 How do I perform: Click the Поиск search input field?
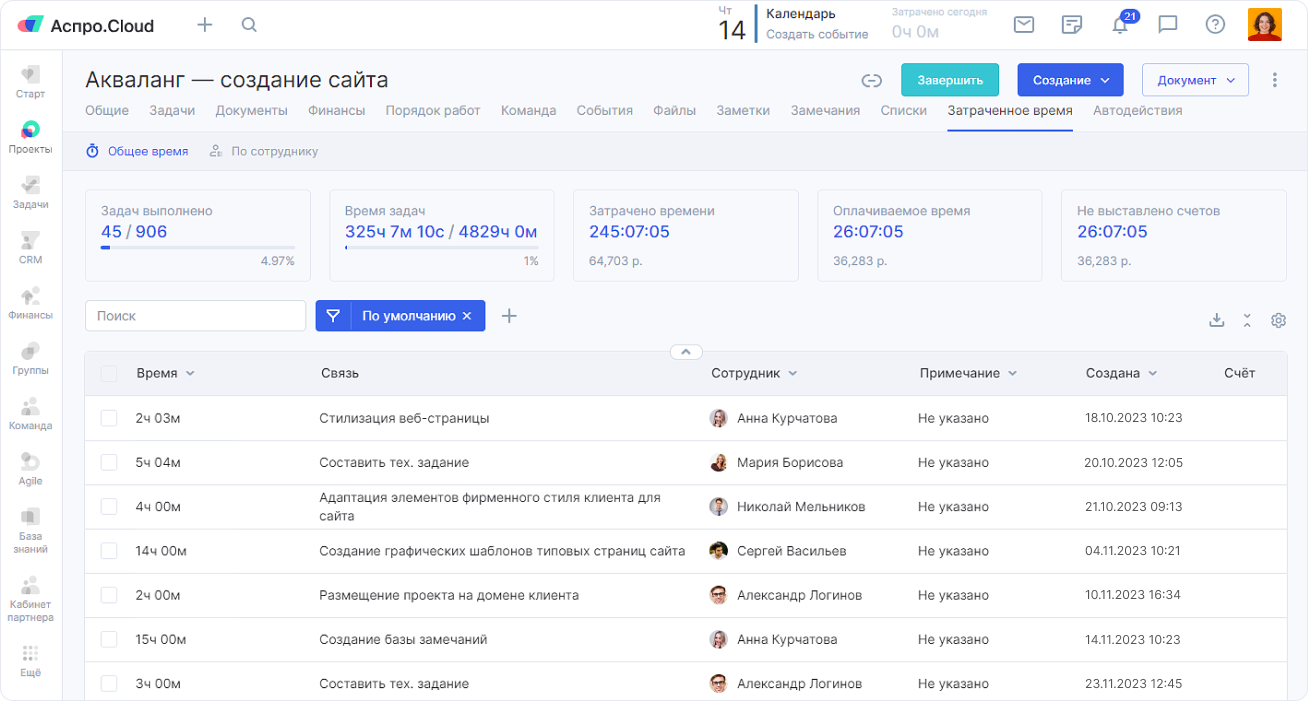195,316
